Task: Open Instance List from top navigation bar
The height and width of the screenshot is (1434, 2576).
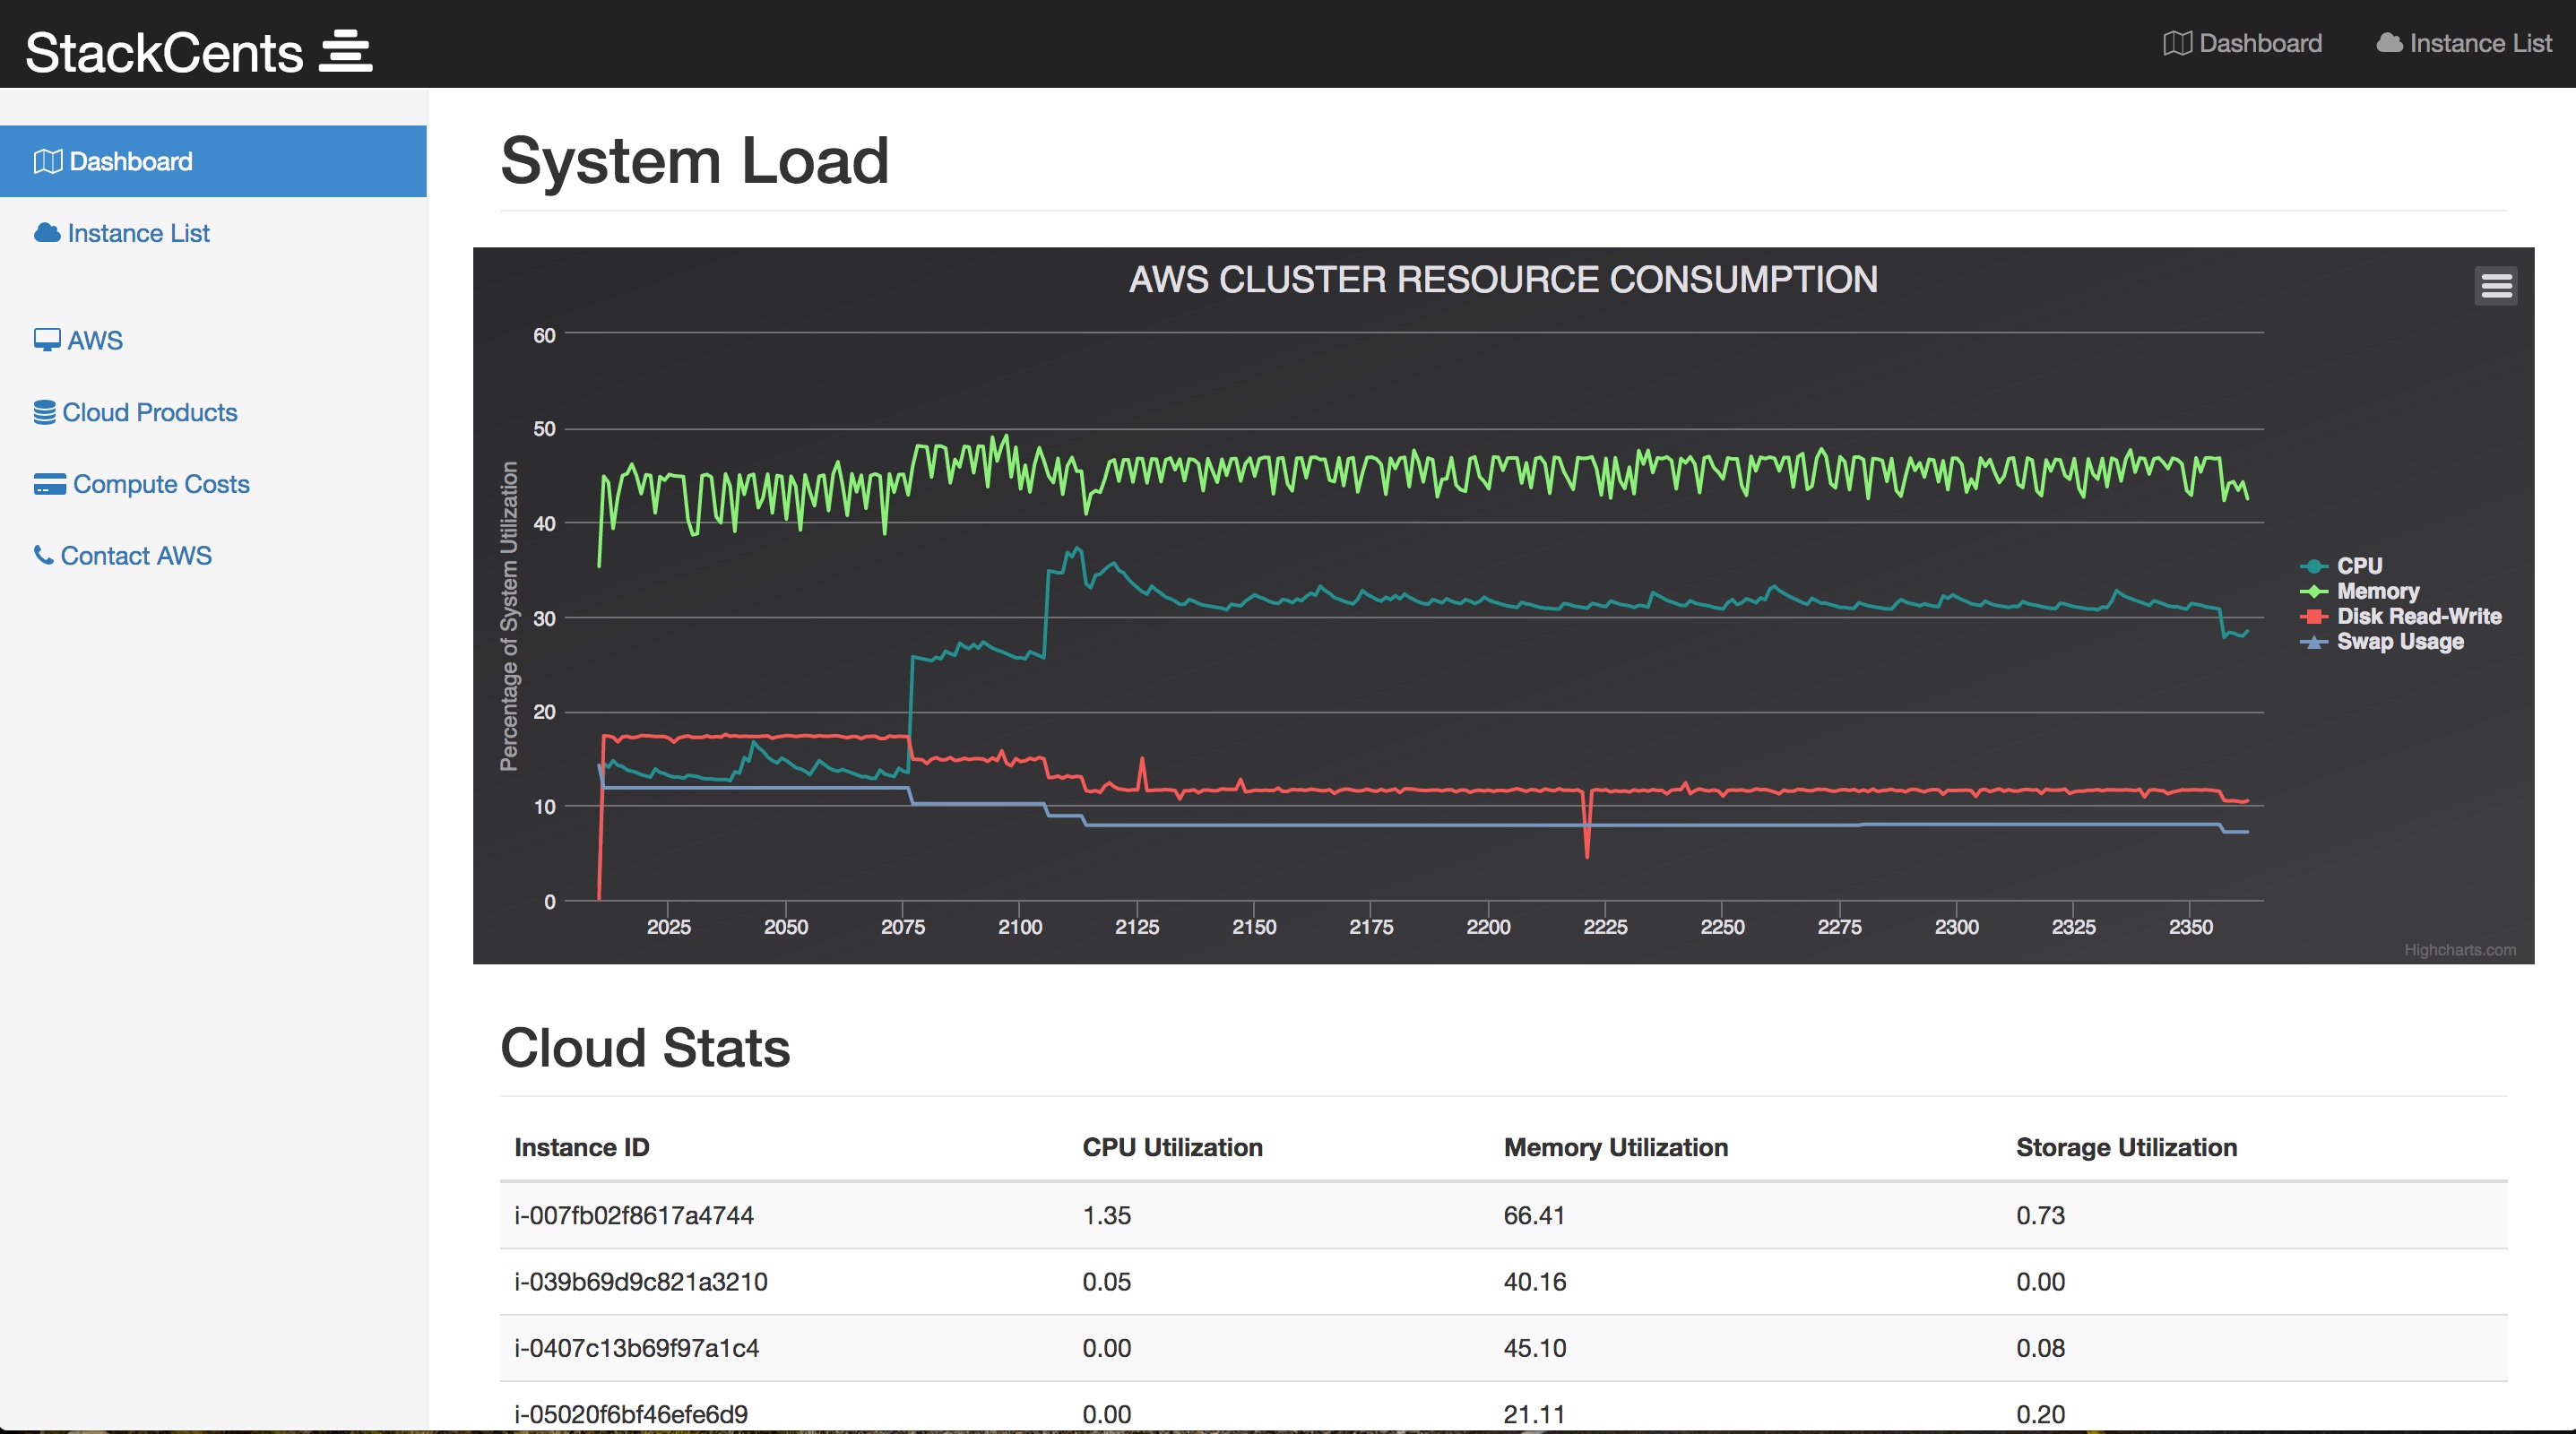Action: (x=2480, y=43)
